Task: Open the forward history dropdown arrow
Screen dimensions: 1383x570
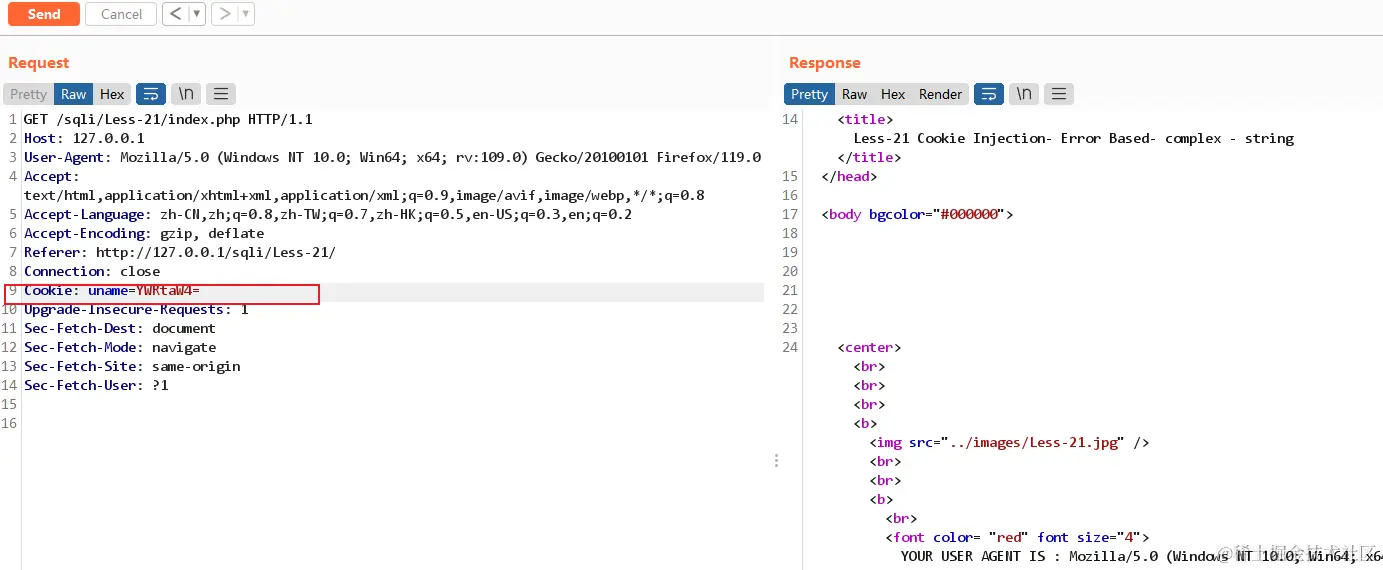Action: (x=246, y=14)
